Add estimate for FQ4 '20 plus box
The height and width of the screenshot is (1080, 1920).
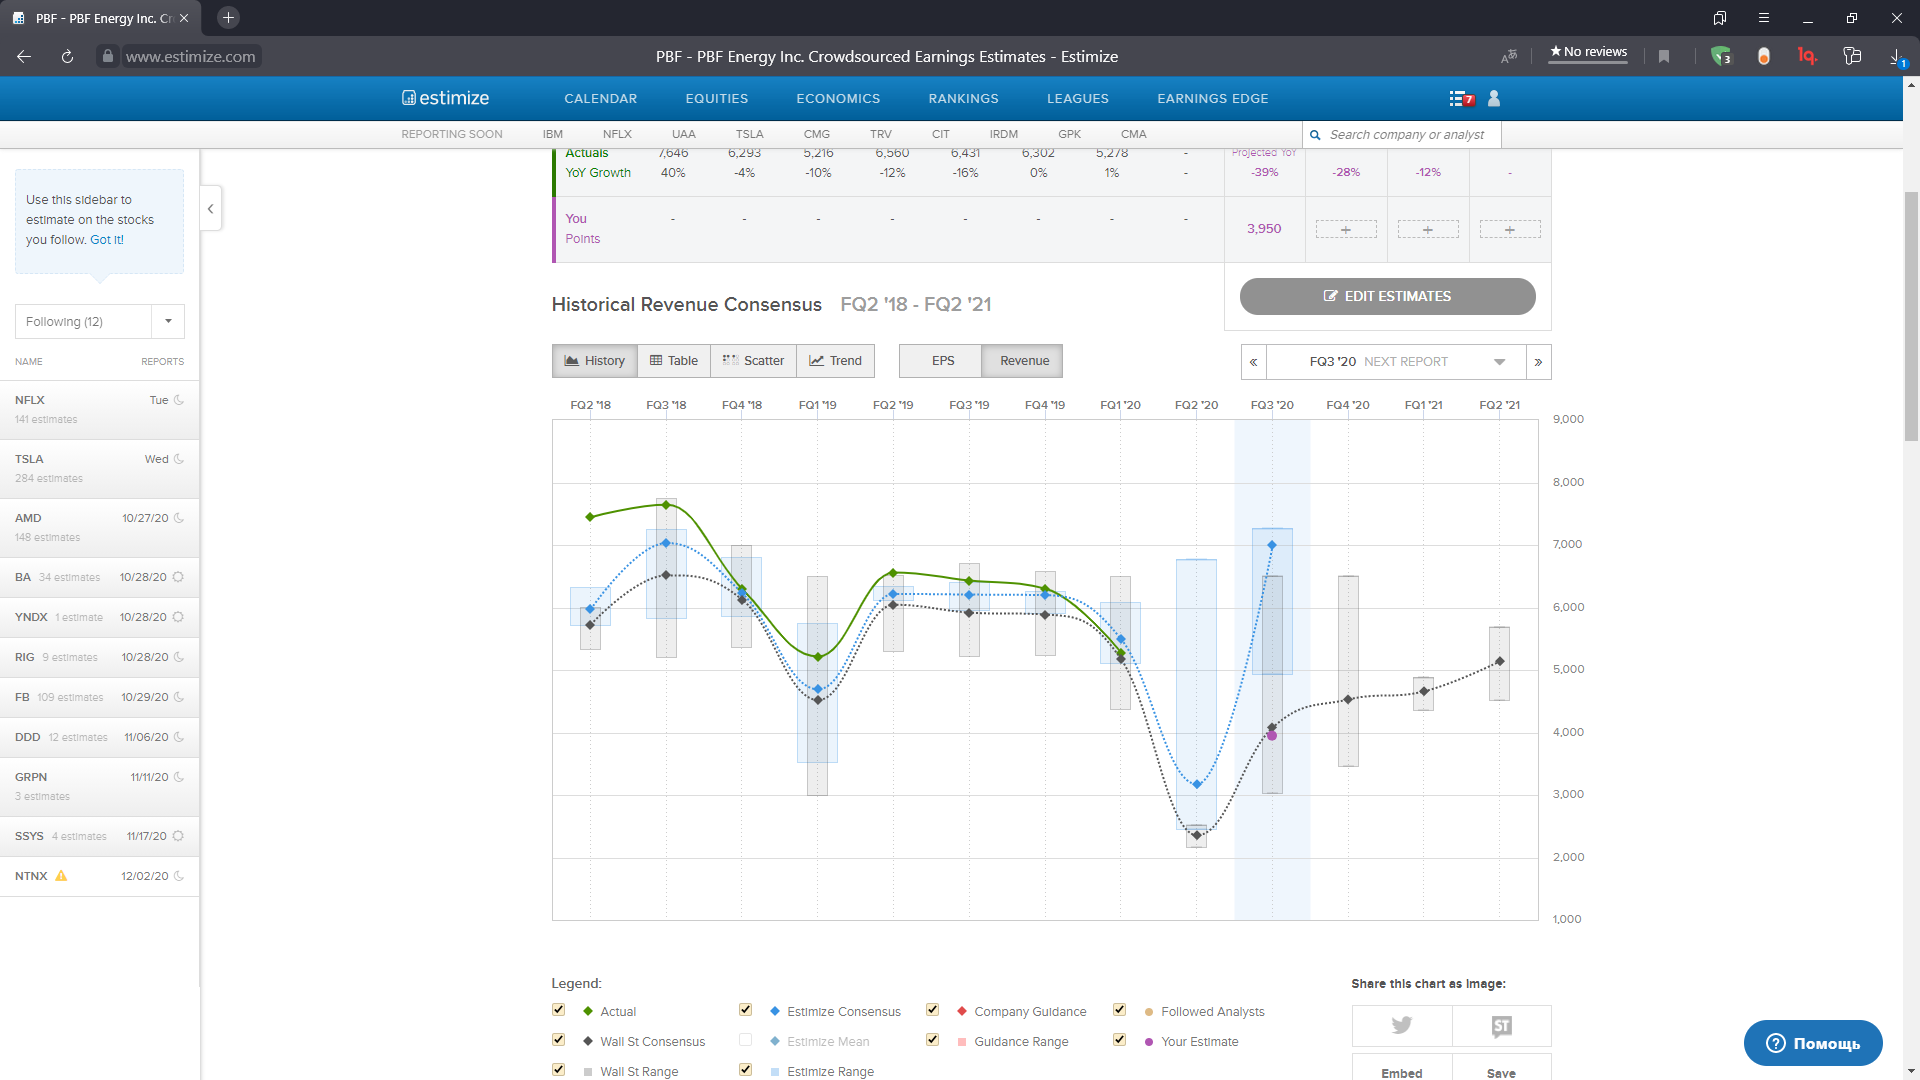1346,230
